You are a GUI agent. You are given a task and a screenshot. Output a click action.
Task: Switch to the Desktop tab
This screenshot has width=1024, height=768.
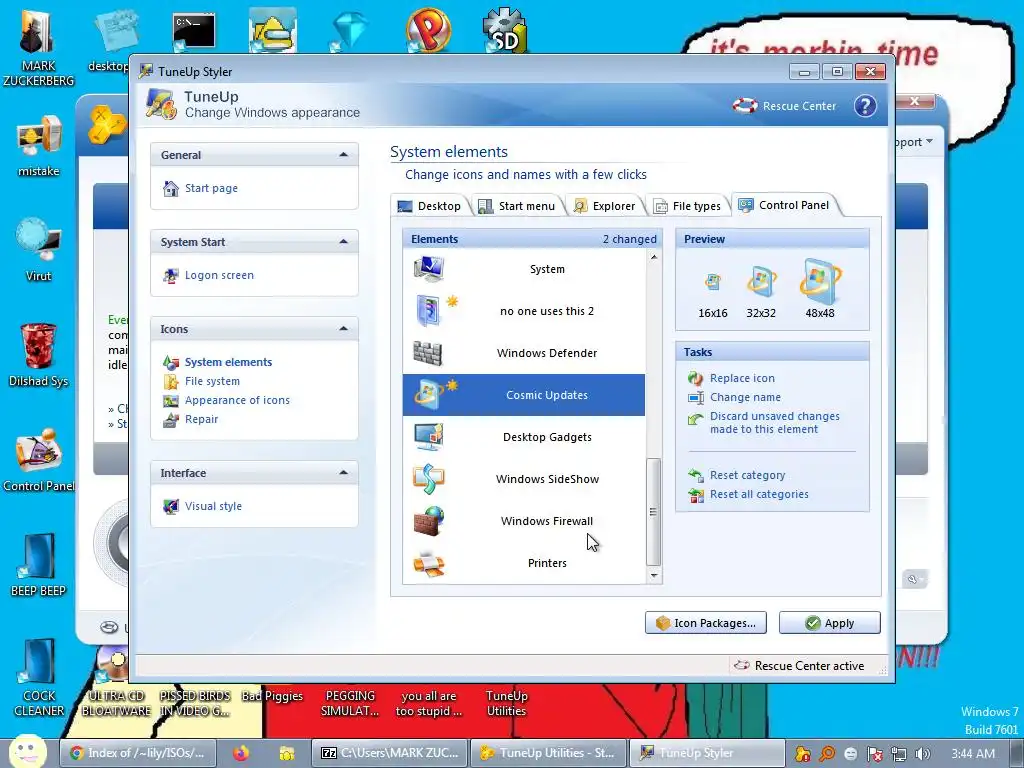(429, 206)
